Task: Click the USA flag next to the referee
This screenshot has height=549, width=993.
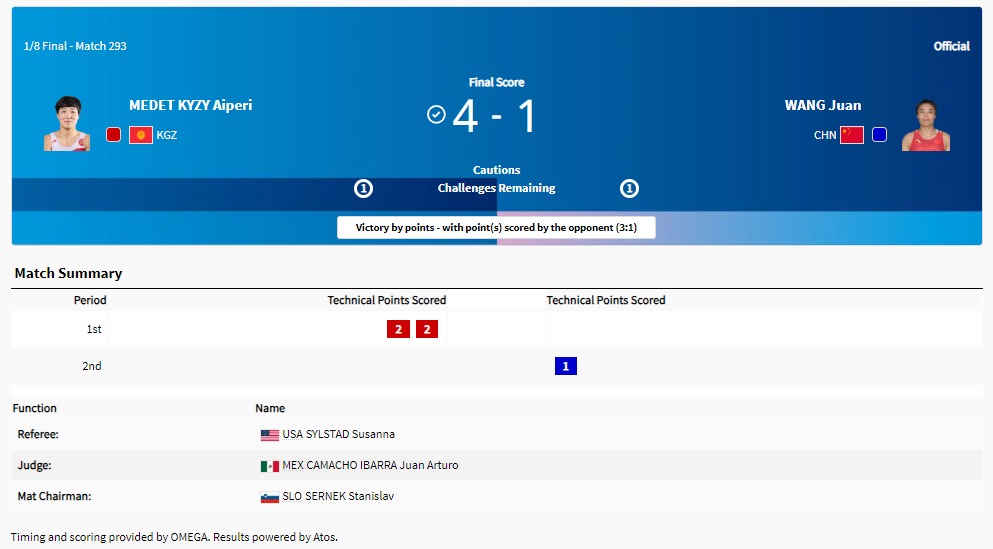Action: [x=269, y=435]
